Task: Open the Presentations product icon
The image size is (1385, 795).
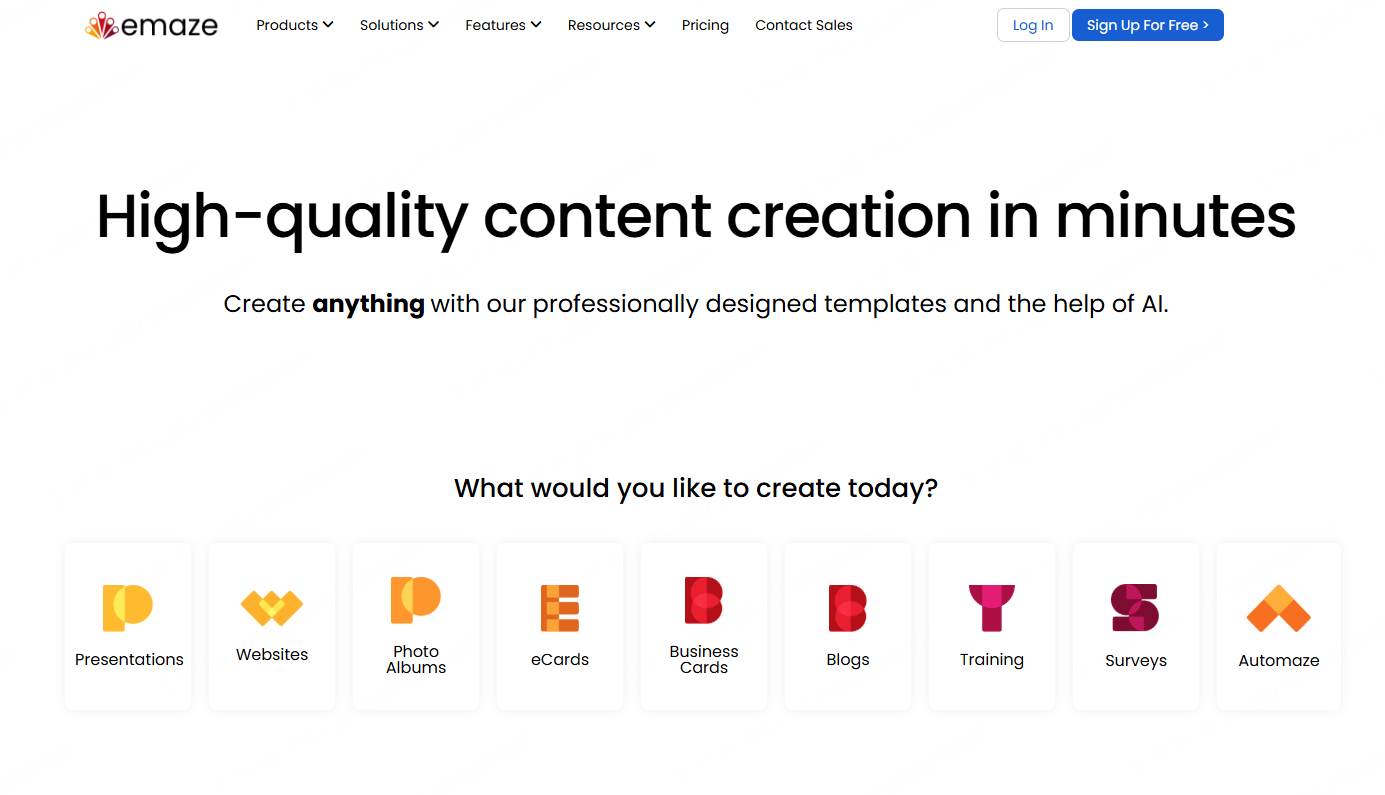Action: pos(128,607)
